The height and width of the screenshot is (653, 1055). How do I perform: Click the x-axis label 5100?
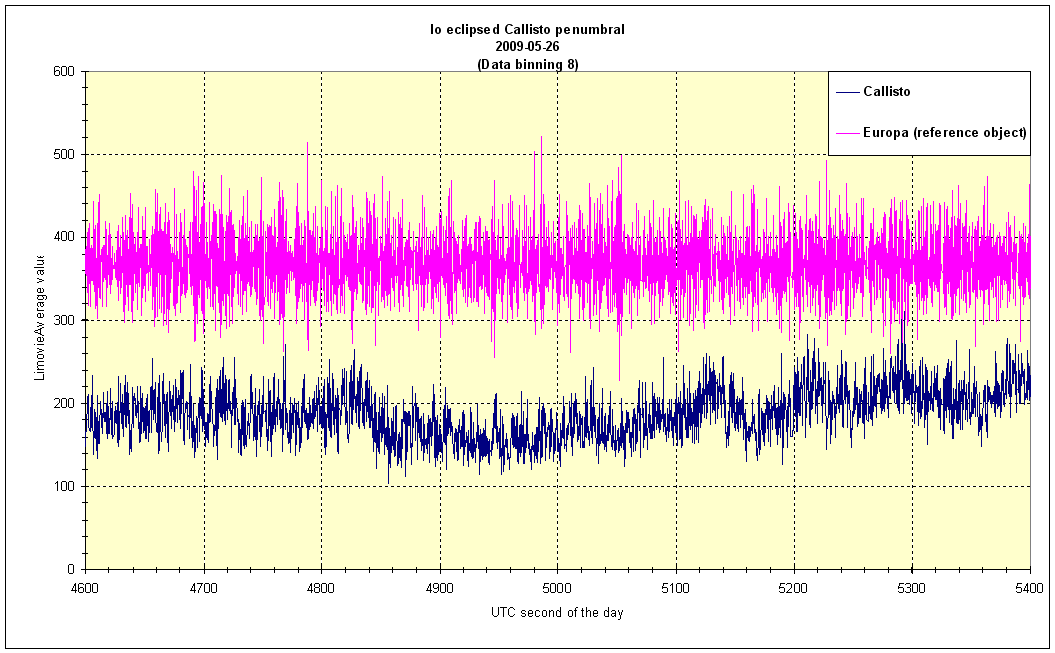click(x=676, y=588)
